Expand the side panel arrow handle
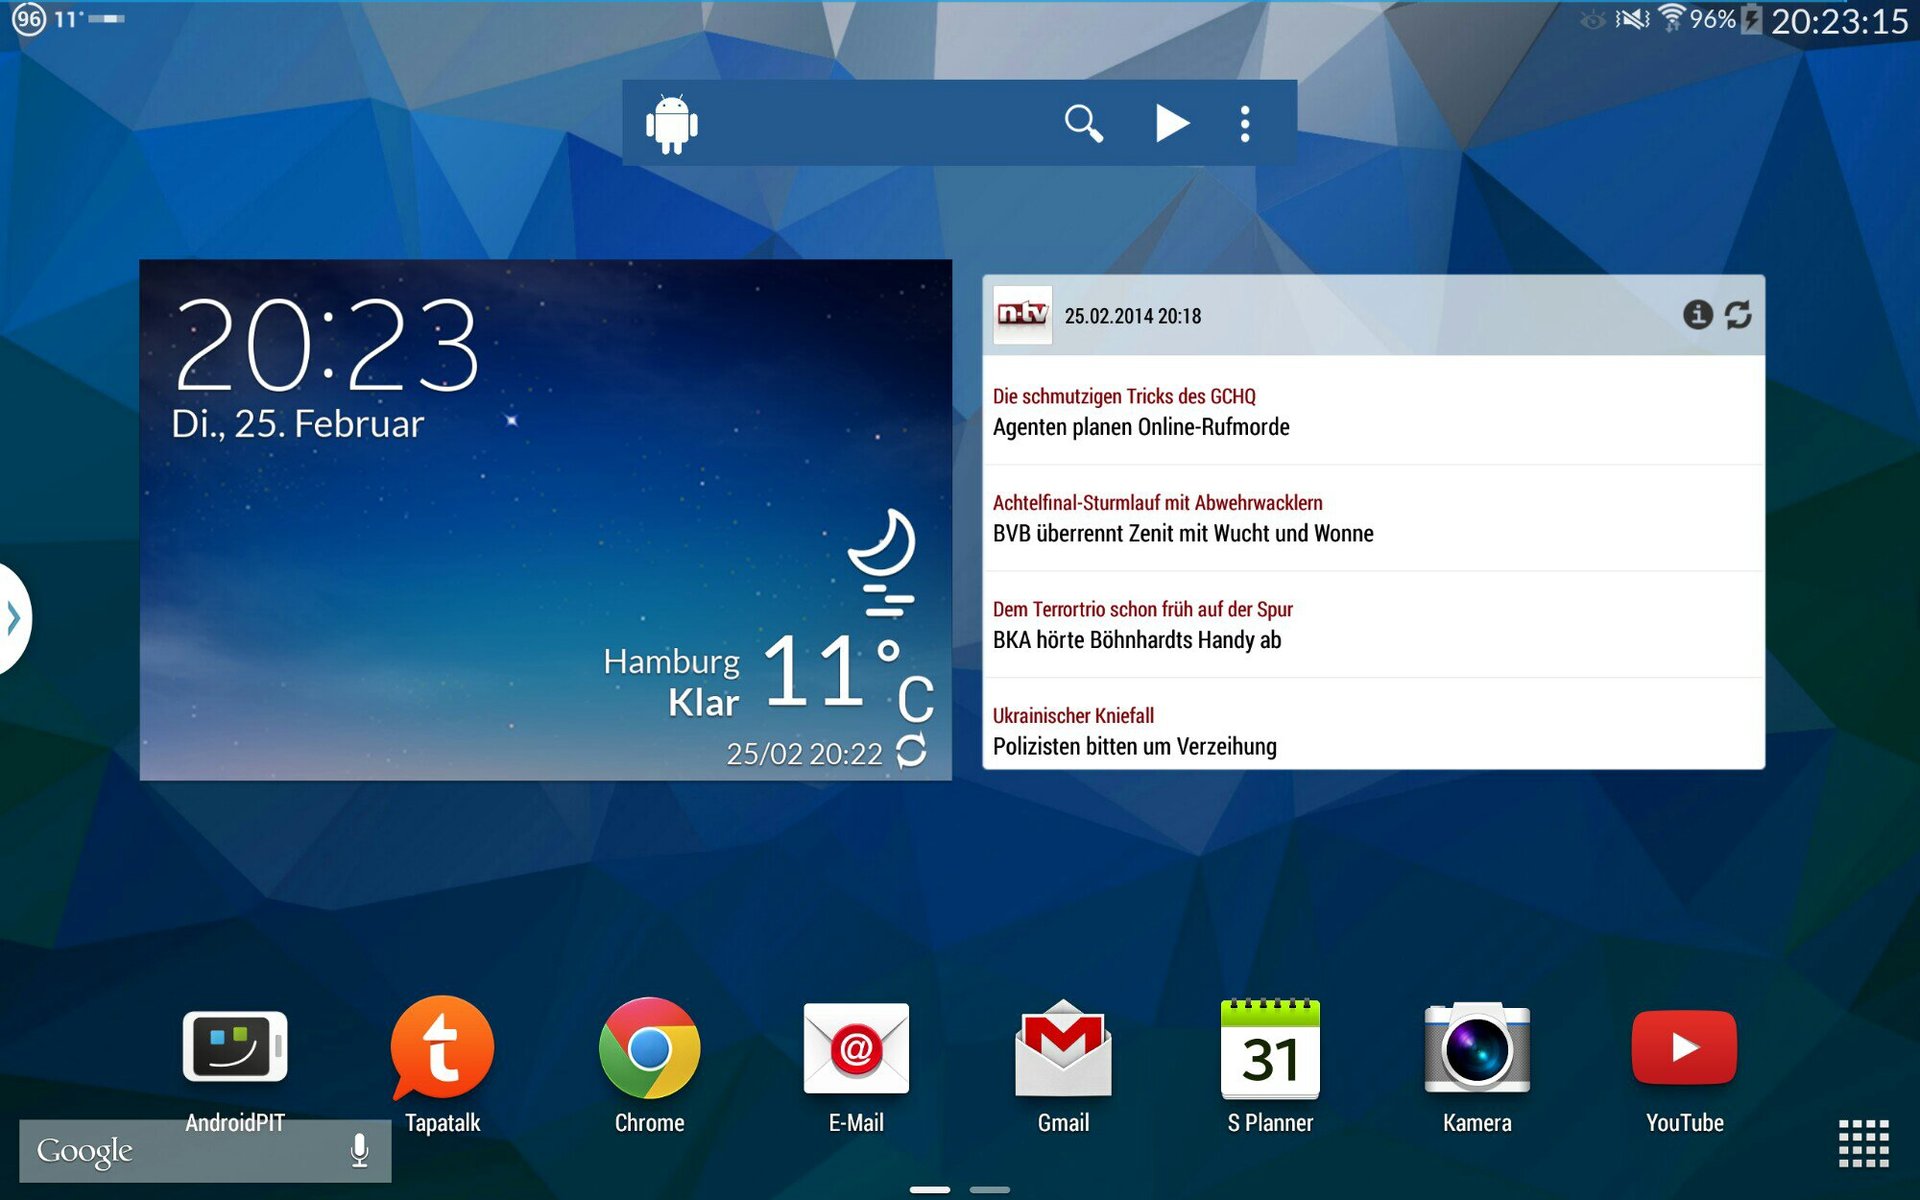The width and height of the screenshot is (1920, 1200). (x=14, y=618)
